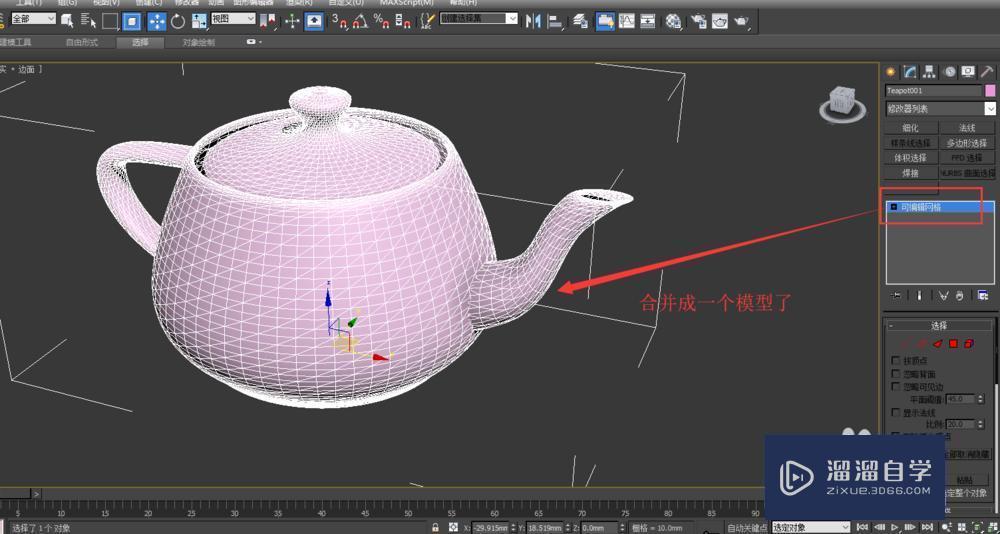This screenshot has height=534, width=1000.
Task: Switch to the Utilities hammer tab
Action: 987,71
